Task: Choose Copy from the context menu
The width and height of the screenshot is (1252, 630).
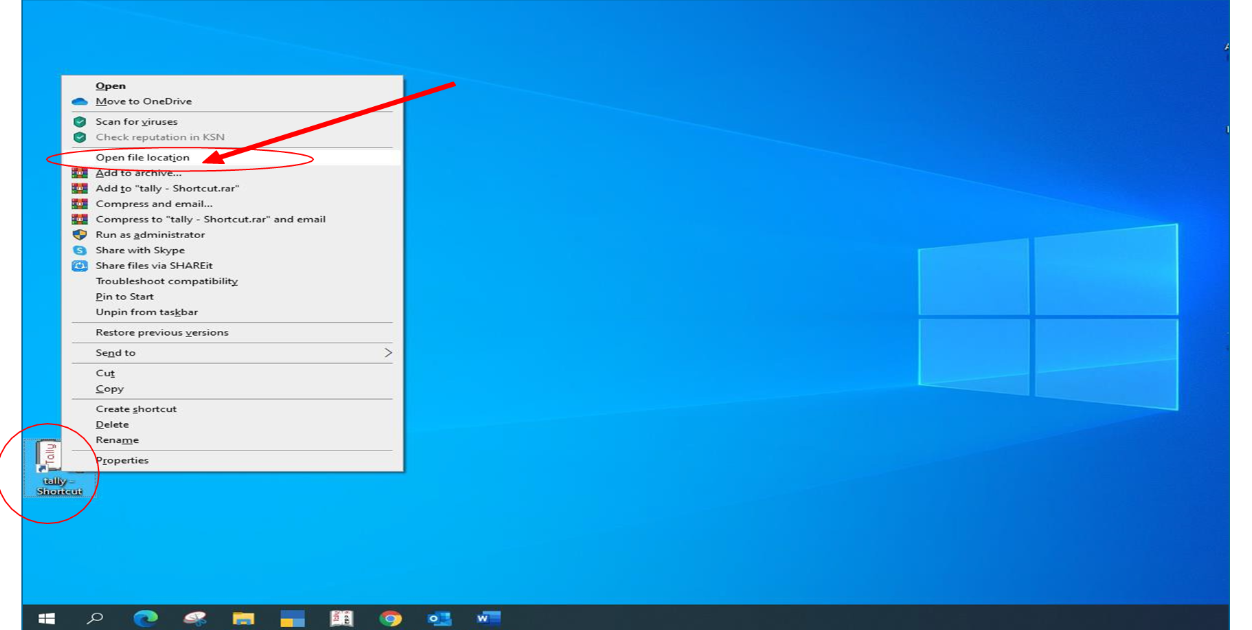Action: coord(233,389)
